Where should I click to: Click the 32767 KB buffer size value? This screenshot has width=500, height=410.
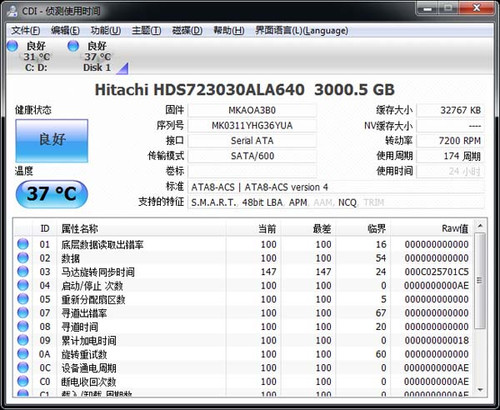click(x=450, y=110)
